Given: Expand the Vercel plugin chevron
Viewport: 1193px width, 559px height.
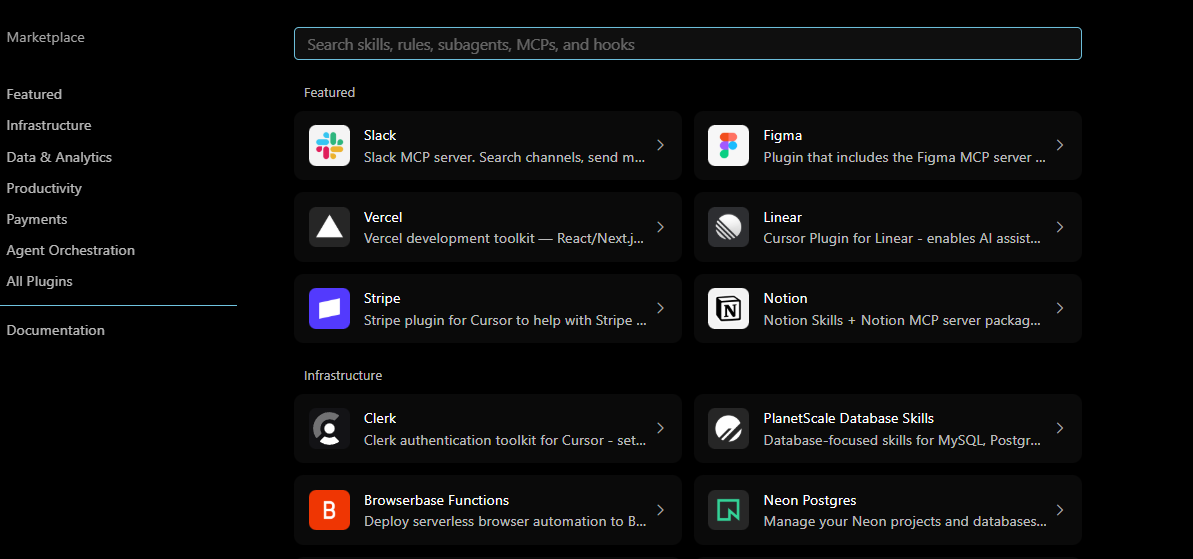Looking at the screenshot, I should [x=660, y=227].
